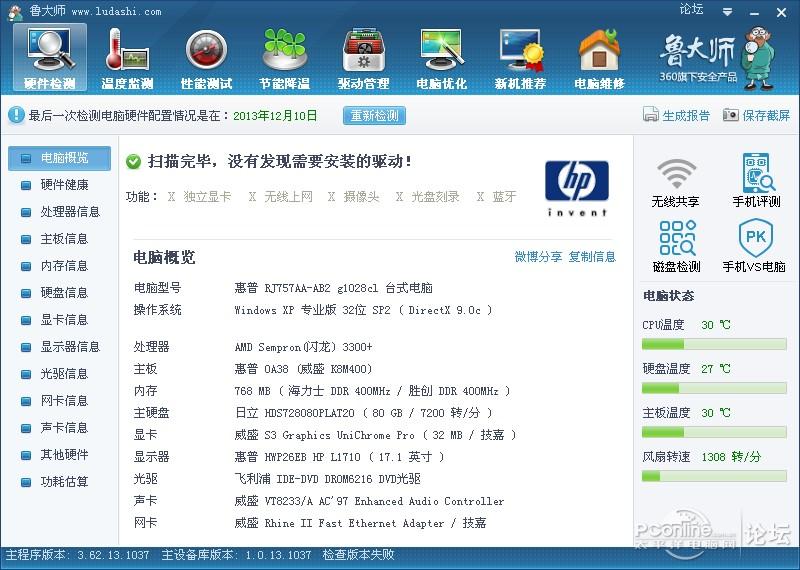
Task: Click the blue info exclamation icon
Action: [16, 115]
